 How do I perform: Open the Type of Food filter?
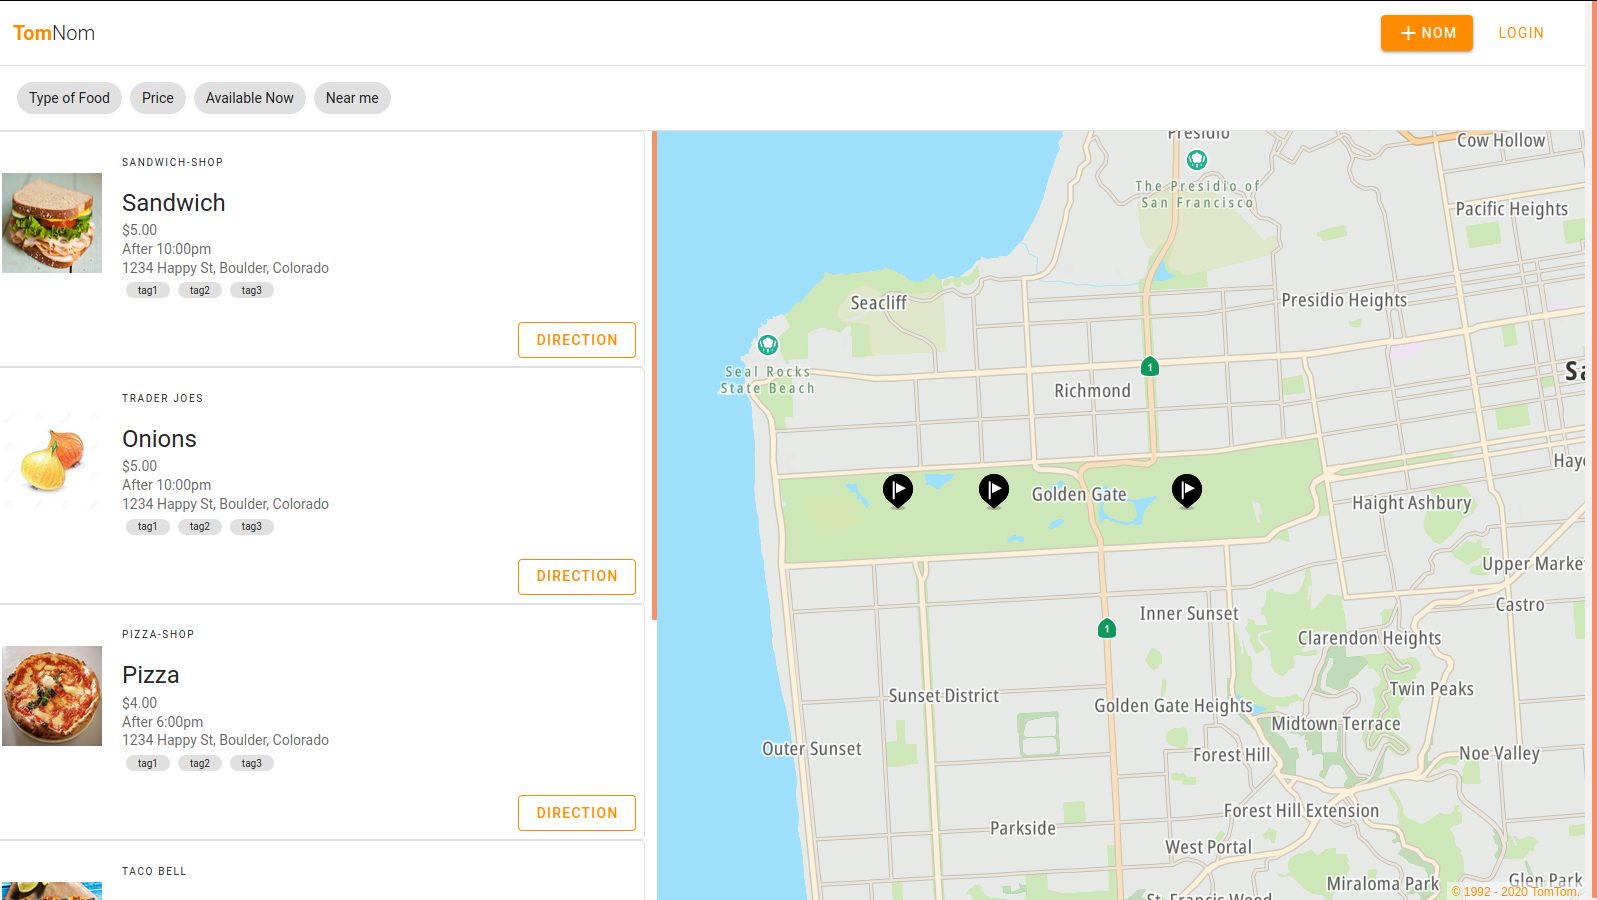pos(69,98)
